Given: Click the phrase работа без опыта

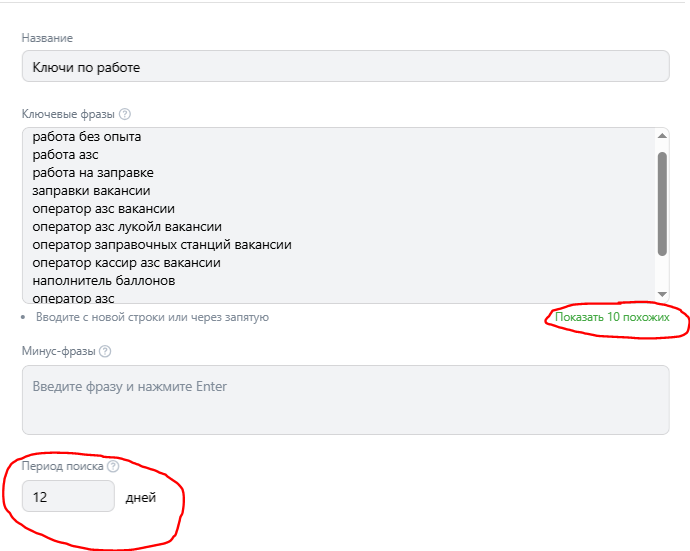Looking at the screenshot, I should [x=87, y=137].
